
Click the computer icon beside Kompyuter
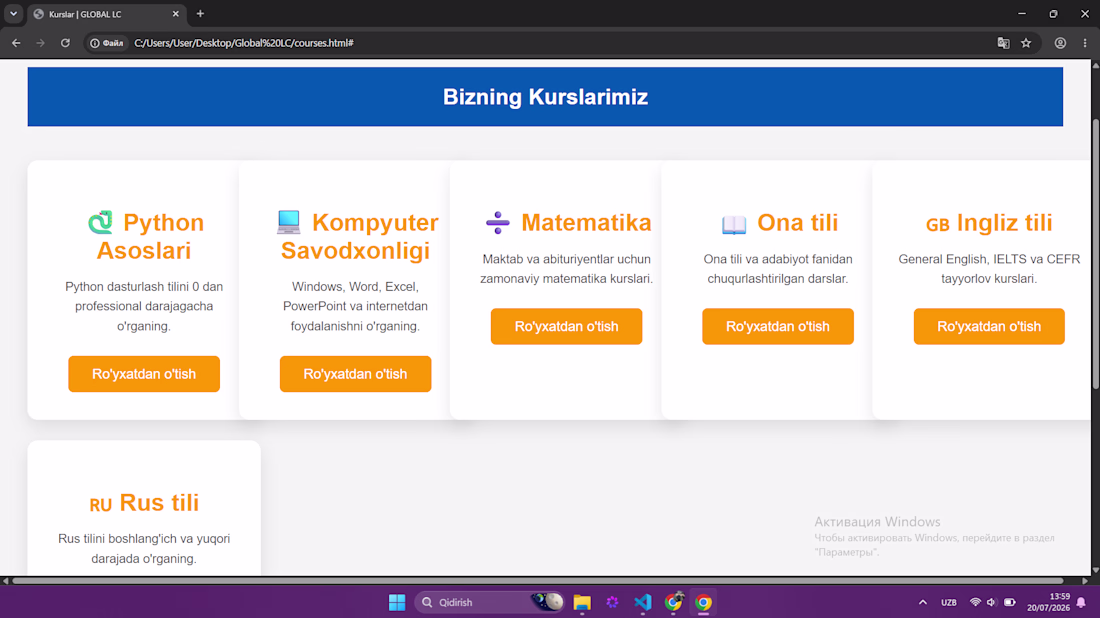pyautogui.click(x=288, y=222)
